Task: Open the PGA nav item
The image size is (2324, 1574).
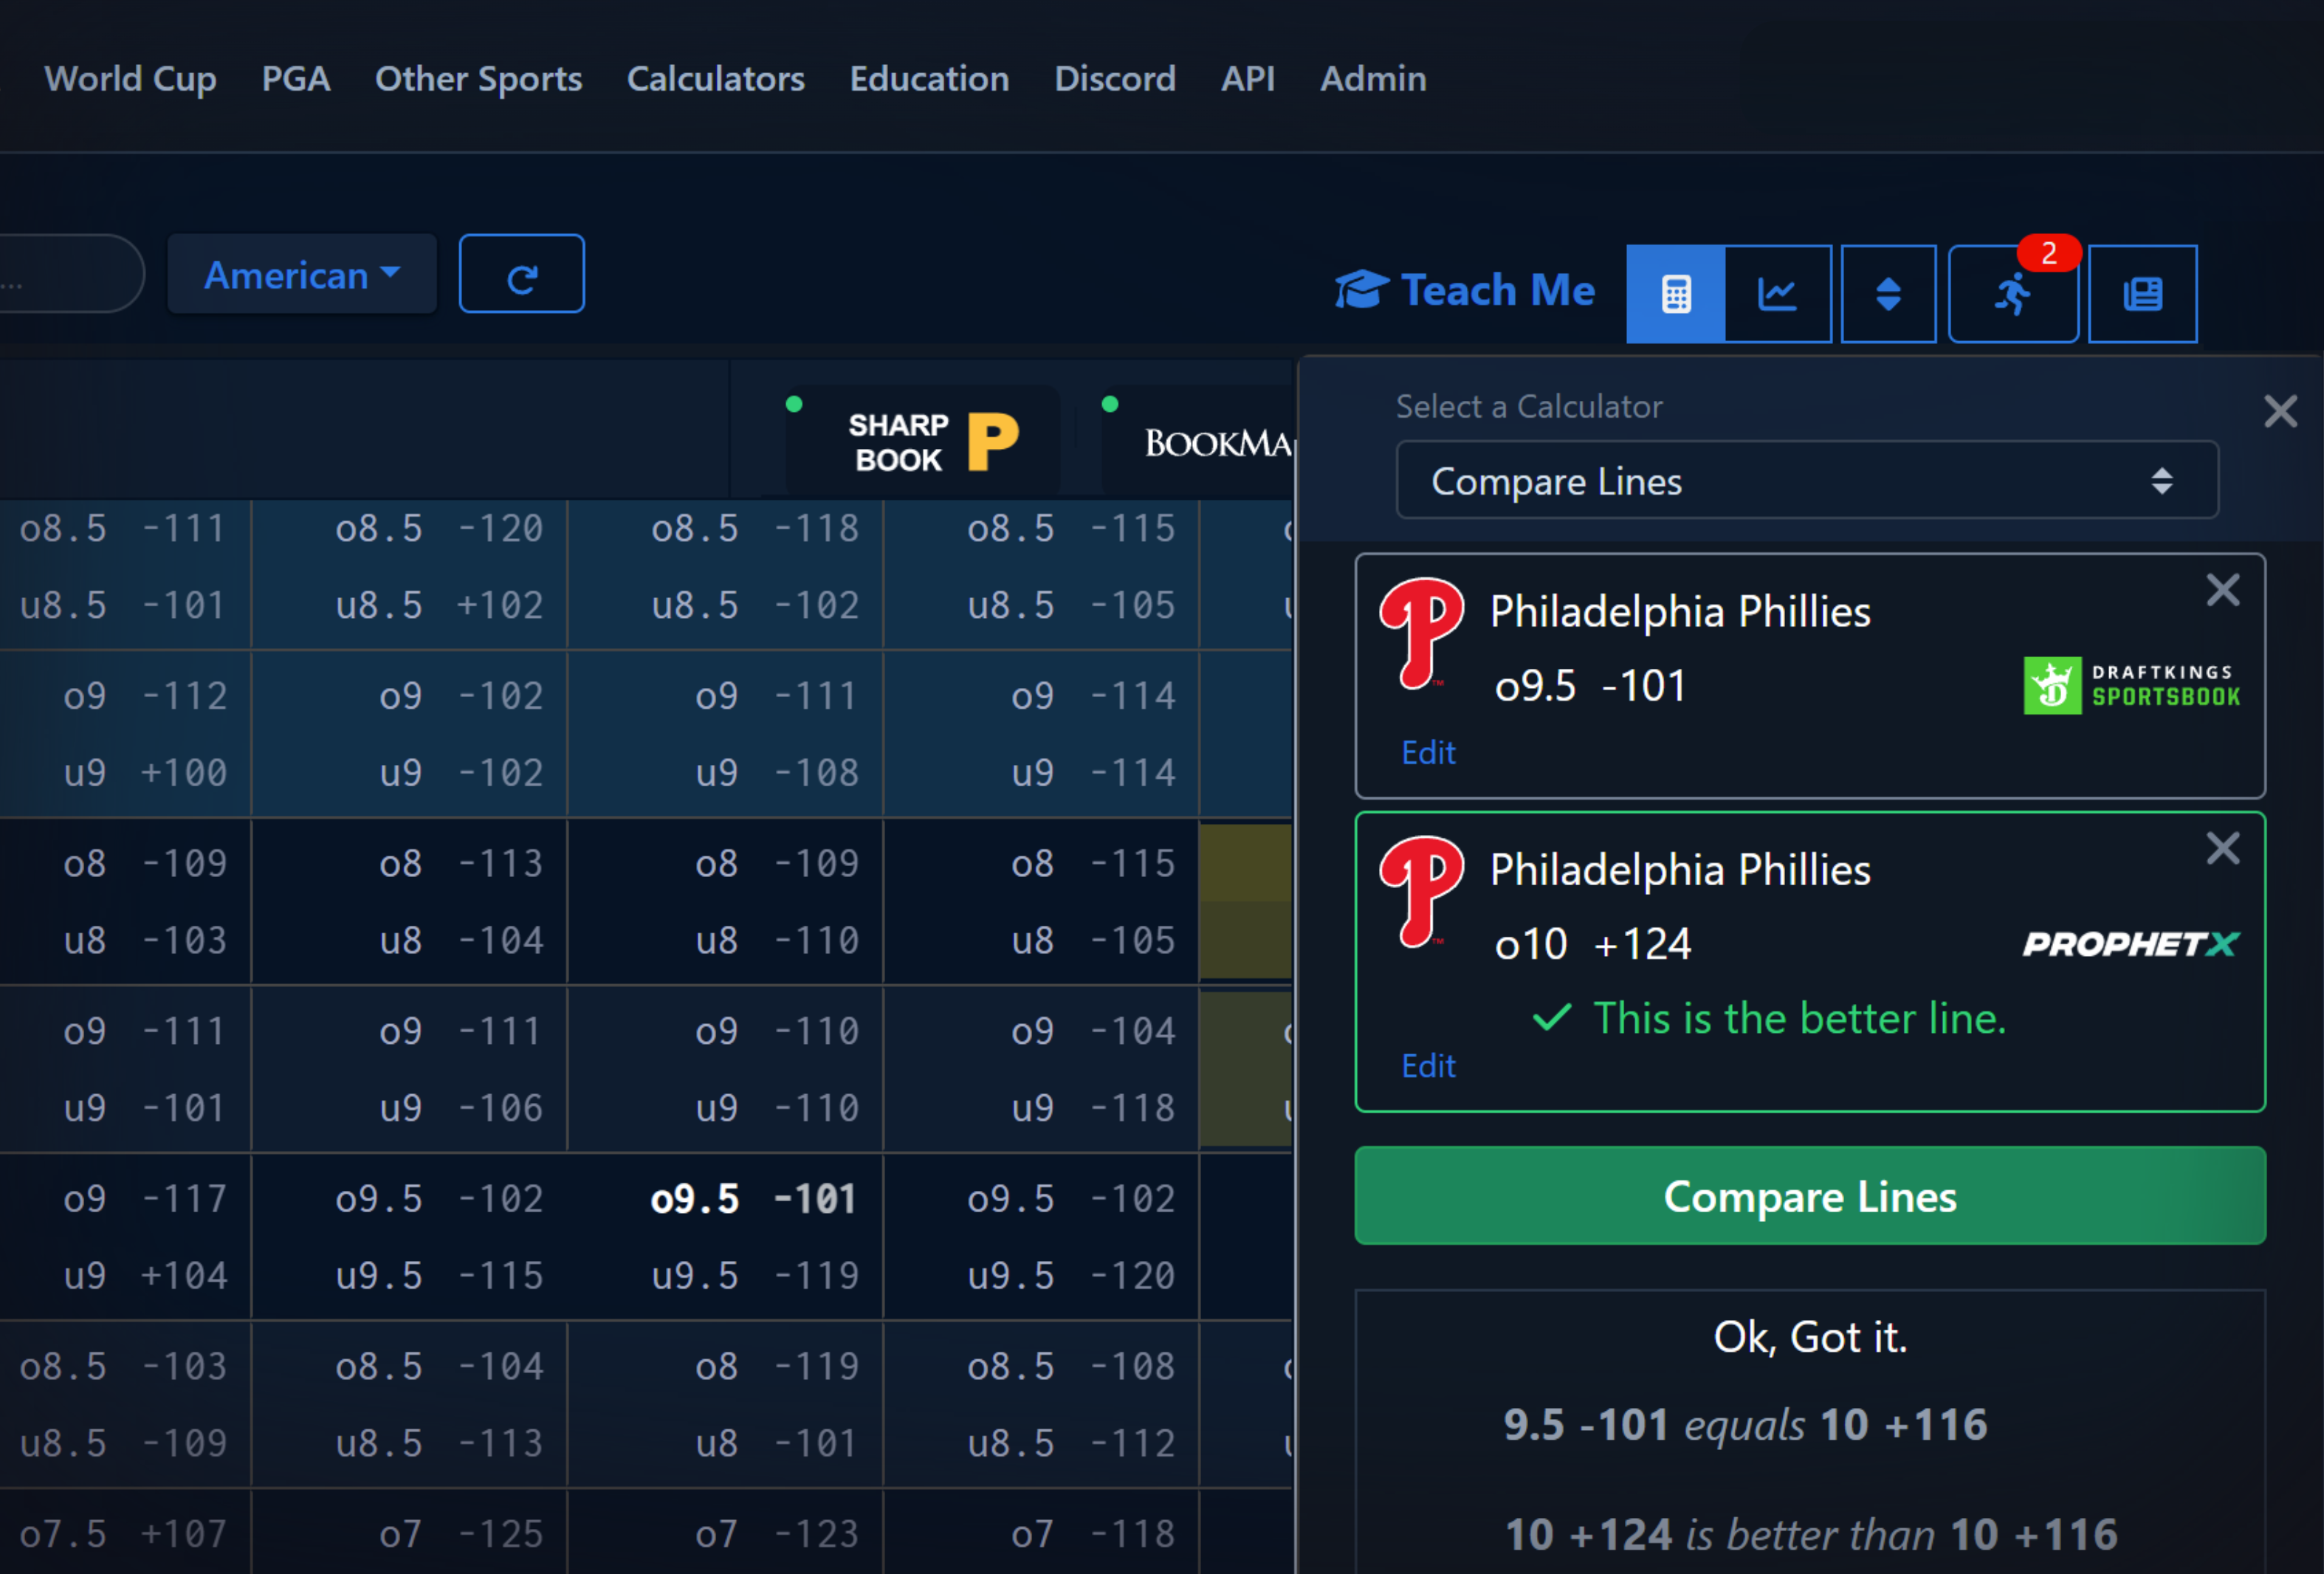Action: pos(296,79)
